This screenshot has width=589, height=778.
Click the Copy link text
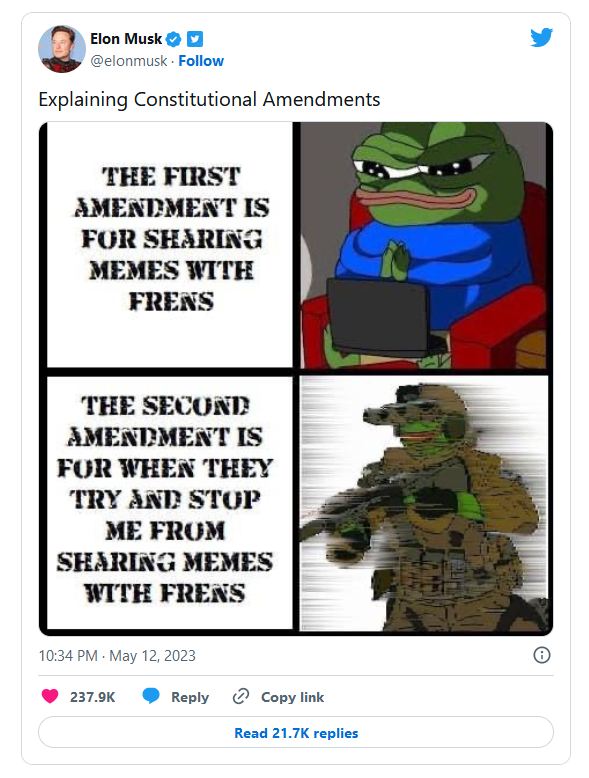point(292,697)
